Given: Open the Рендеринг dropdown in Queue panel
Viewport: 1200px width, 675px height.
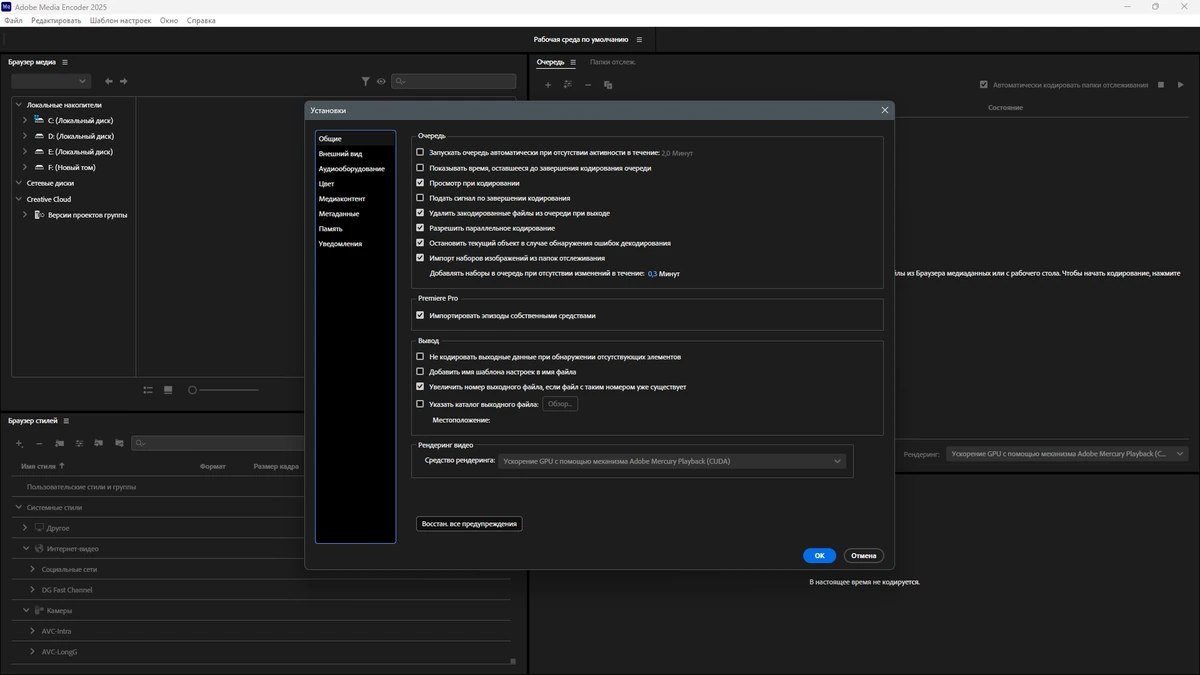Looking at the screenshot, I should [1067, 454].
